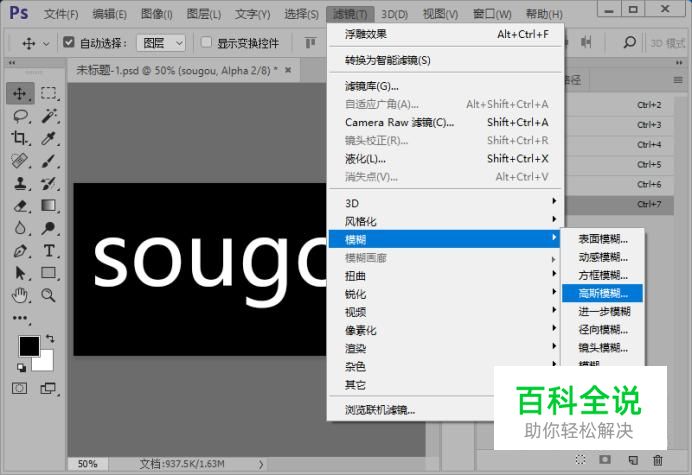Reset default foreground and background colors
This screenshot has width=692, height=475.
click(21, 367)
